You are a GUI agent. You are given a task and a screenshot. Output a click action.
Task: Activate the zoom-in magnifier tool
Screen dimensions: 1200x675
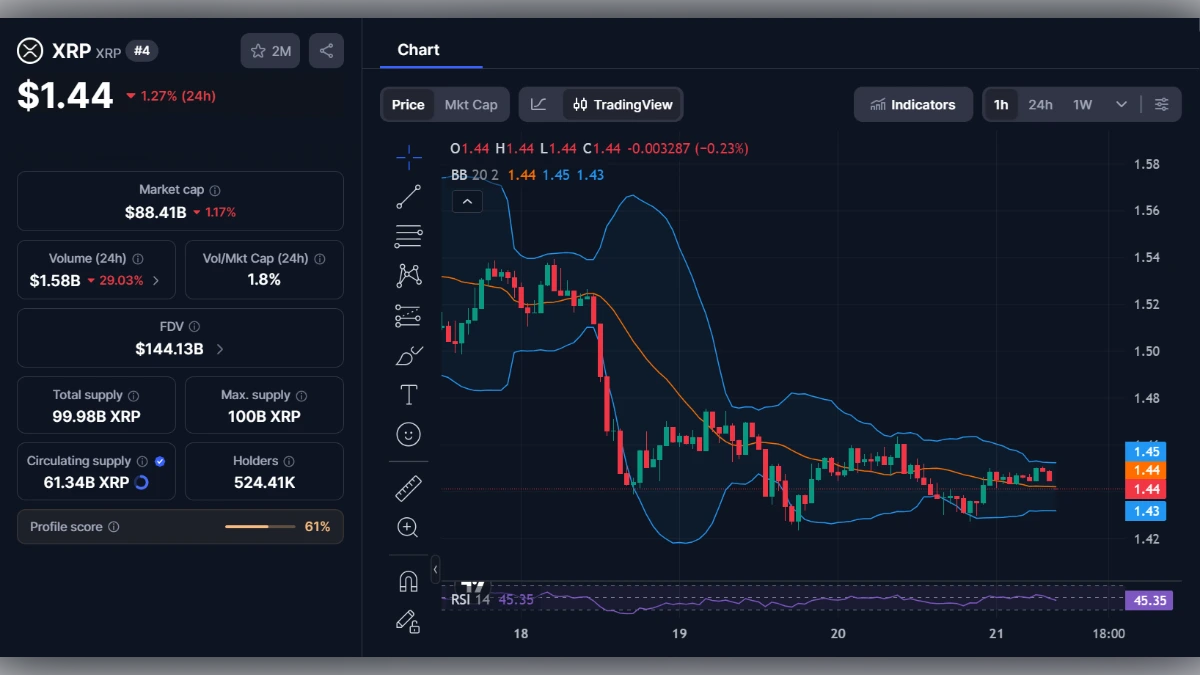click(408, 527)
